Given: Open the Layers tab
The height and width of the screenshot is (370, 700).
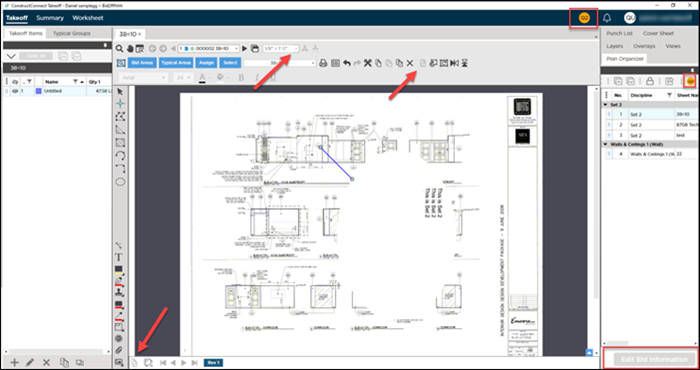Looking at the screenshot, I should pyautogui.click(x=614, y=46).
